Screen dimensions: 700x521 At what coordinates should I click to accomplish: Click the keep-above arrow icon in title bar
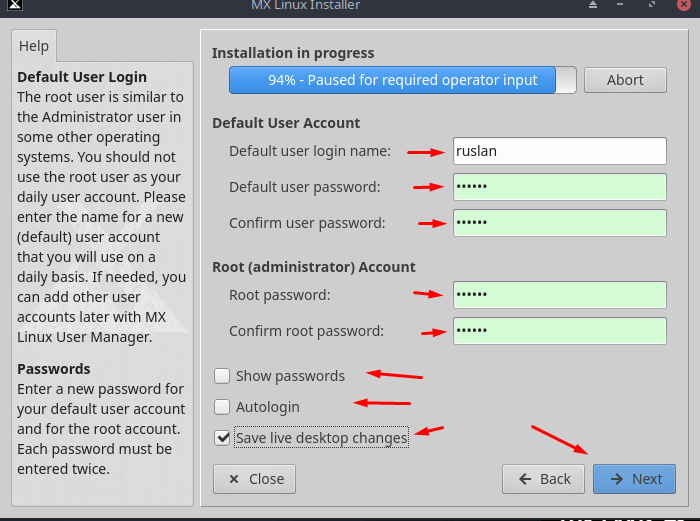coord(593,5)
